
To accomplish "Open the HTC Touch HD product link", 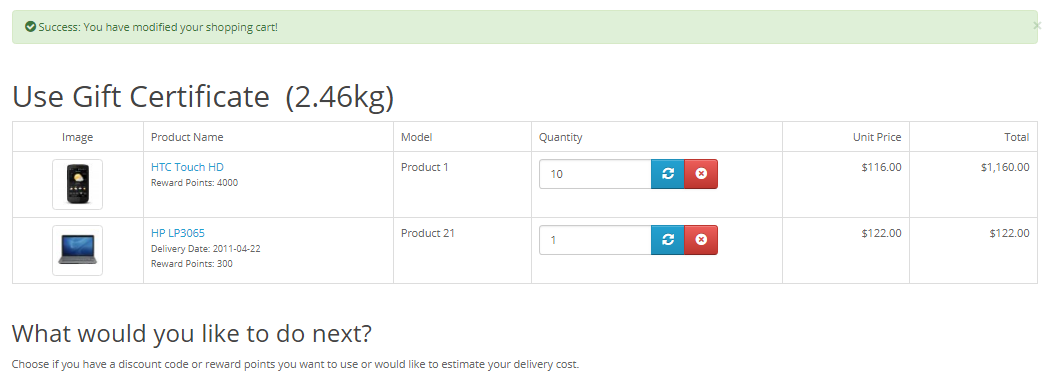I will tap(187, 167).
